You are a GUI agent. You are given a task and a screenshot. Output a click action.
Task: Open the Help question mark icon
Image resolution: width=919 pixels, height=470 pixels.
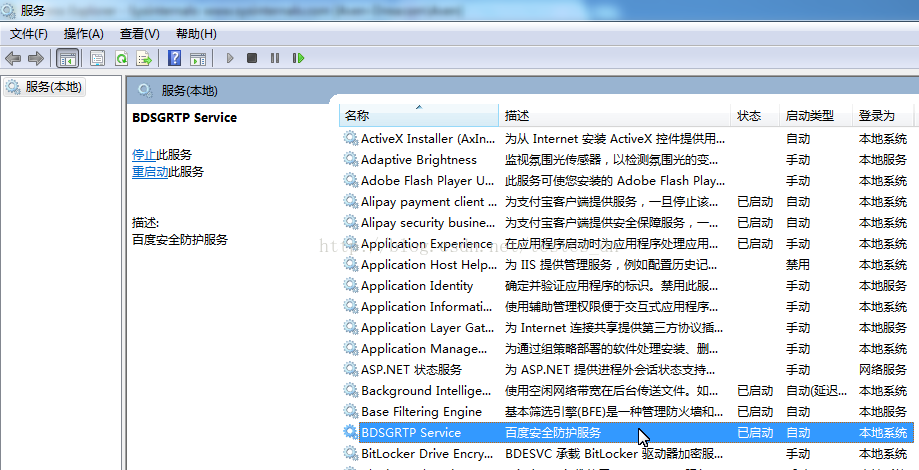174,58
